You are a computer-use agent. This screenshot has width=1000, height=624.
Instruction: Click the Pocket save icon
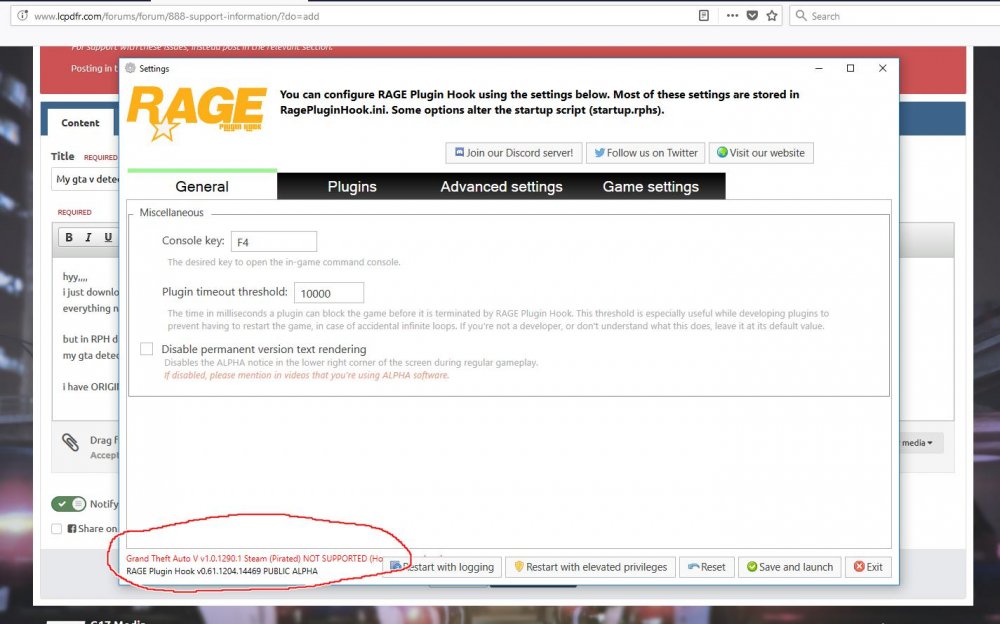coord(752,16)
